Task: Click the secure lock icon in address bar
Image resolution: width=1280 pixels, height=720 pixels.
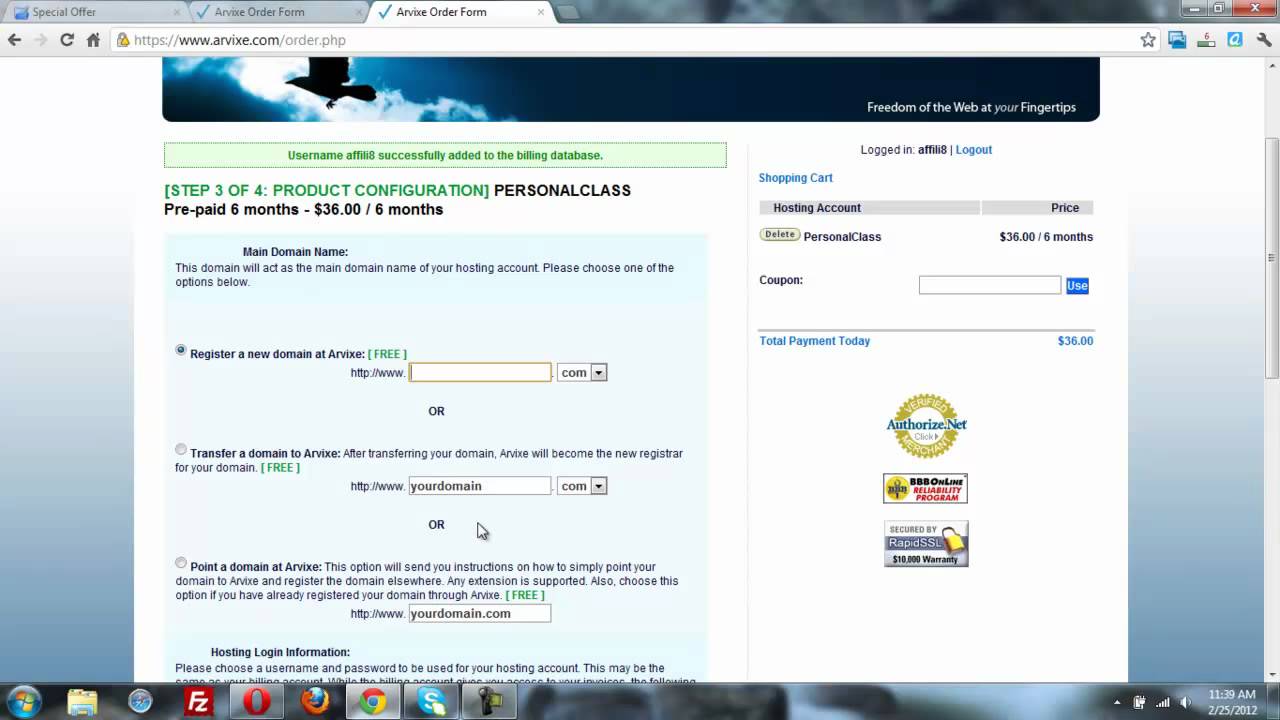Action: tap(123, 40)
